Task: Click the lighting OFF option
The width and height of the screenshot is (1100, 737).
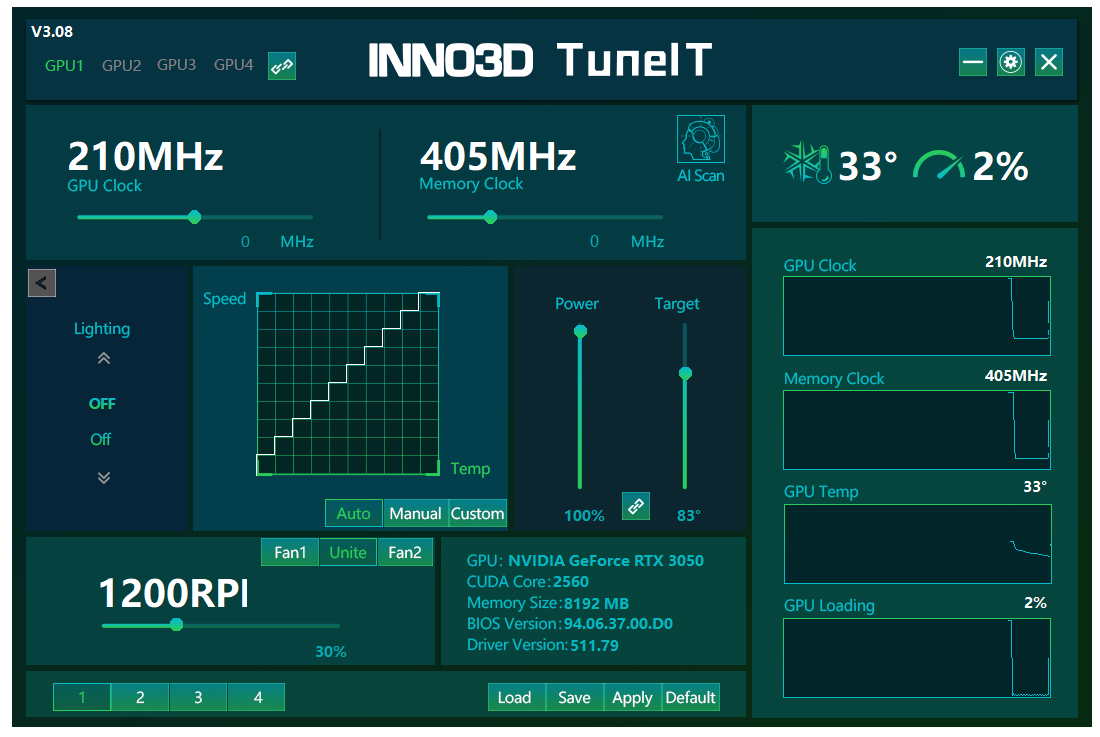Action: [x=102, y=404]
